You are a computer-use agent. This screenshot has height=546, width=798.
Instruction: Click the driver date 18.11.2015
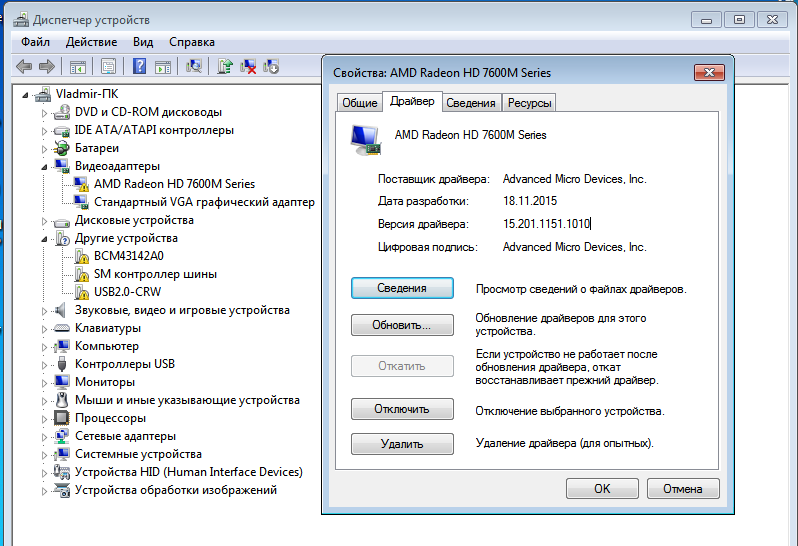[530, 201]
